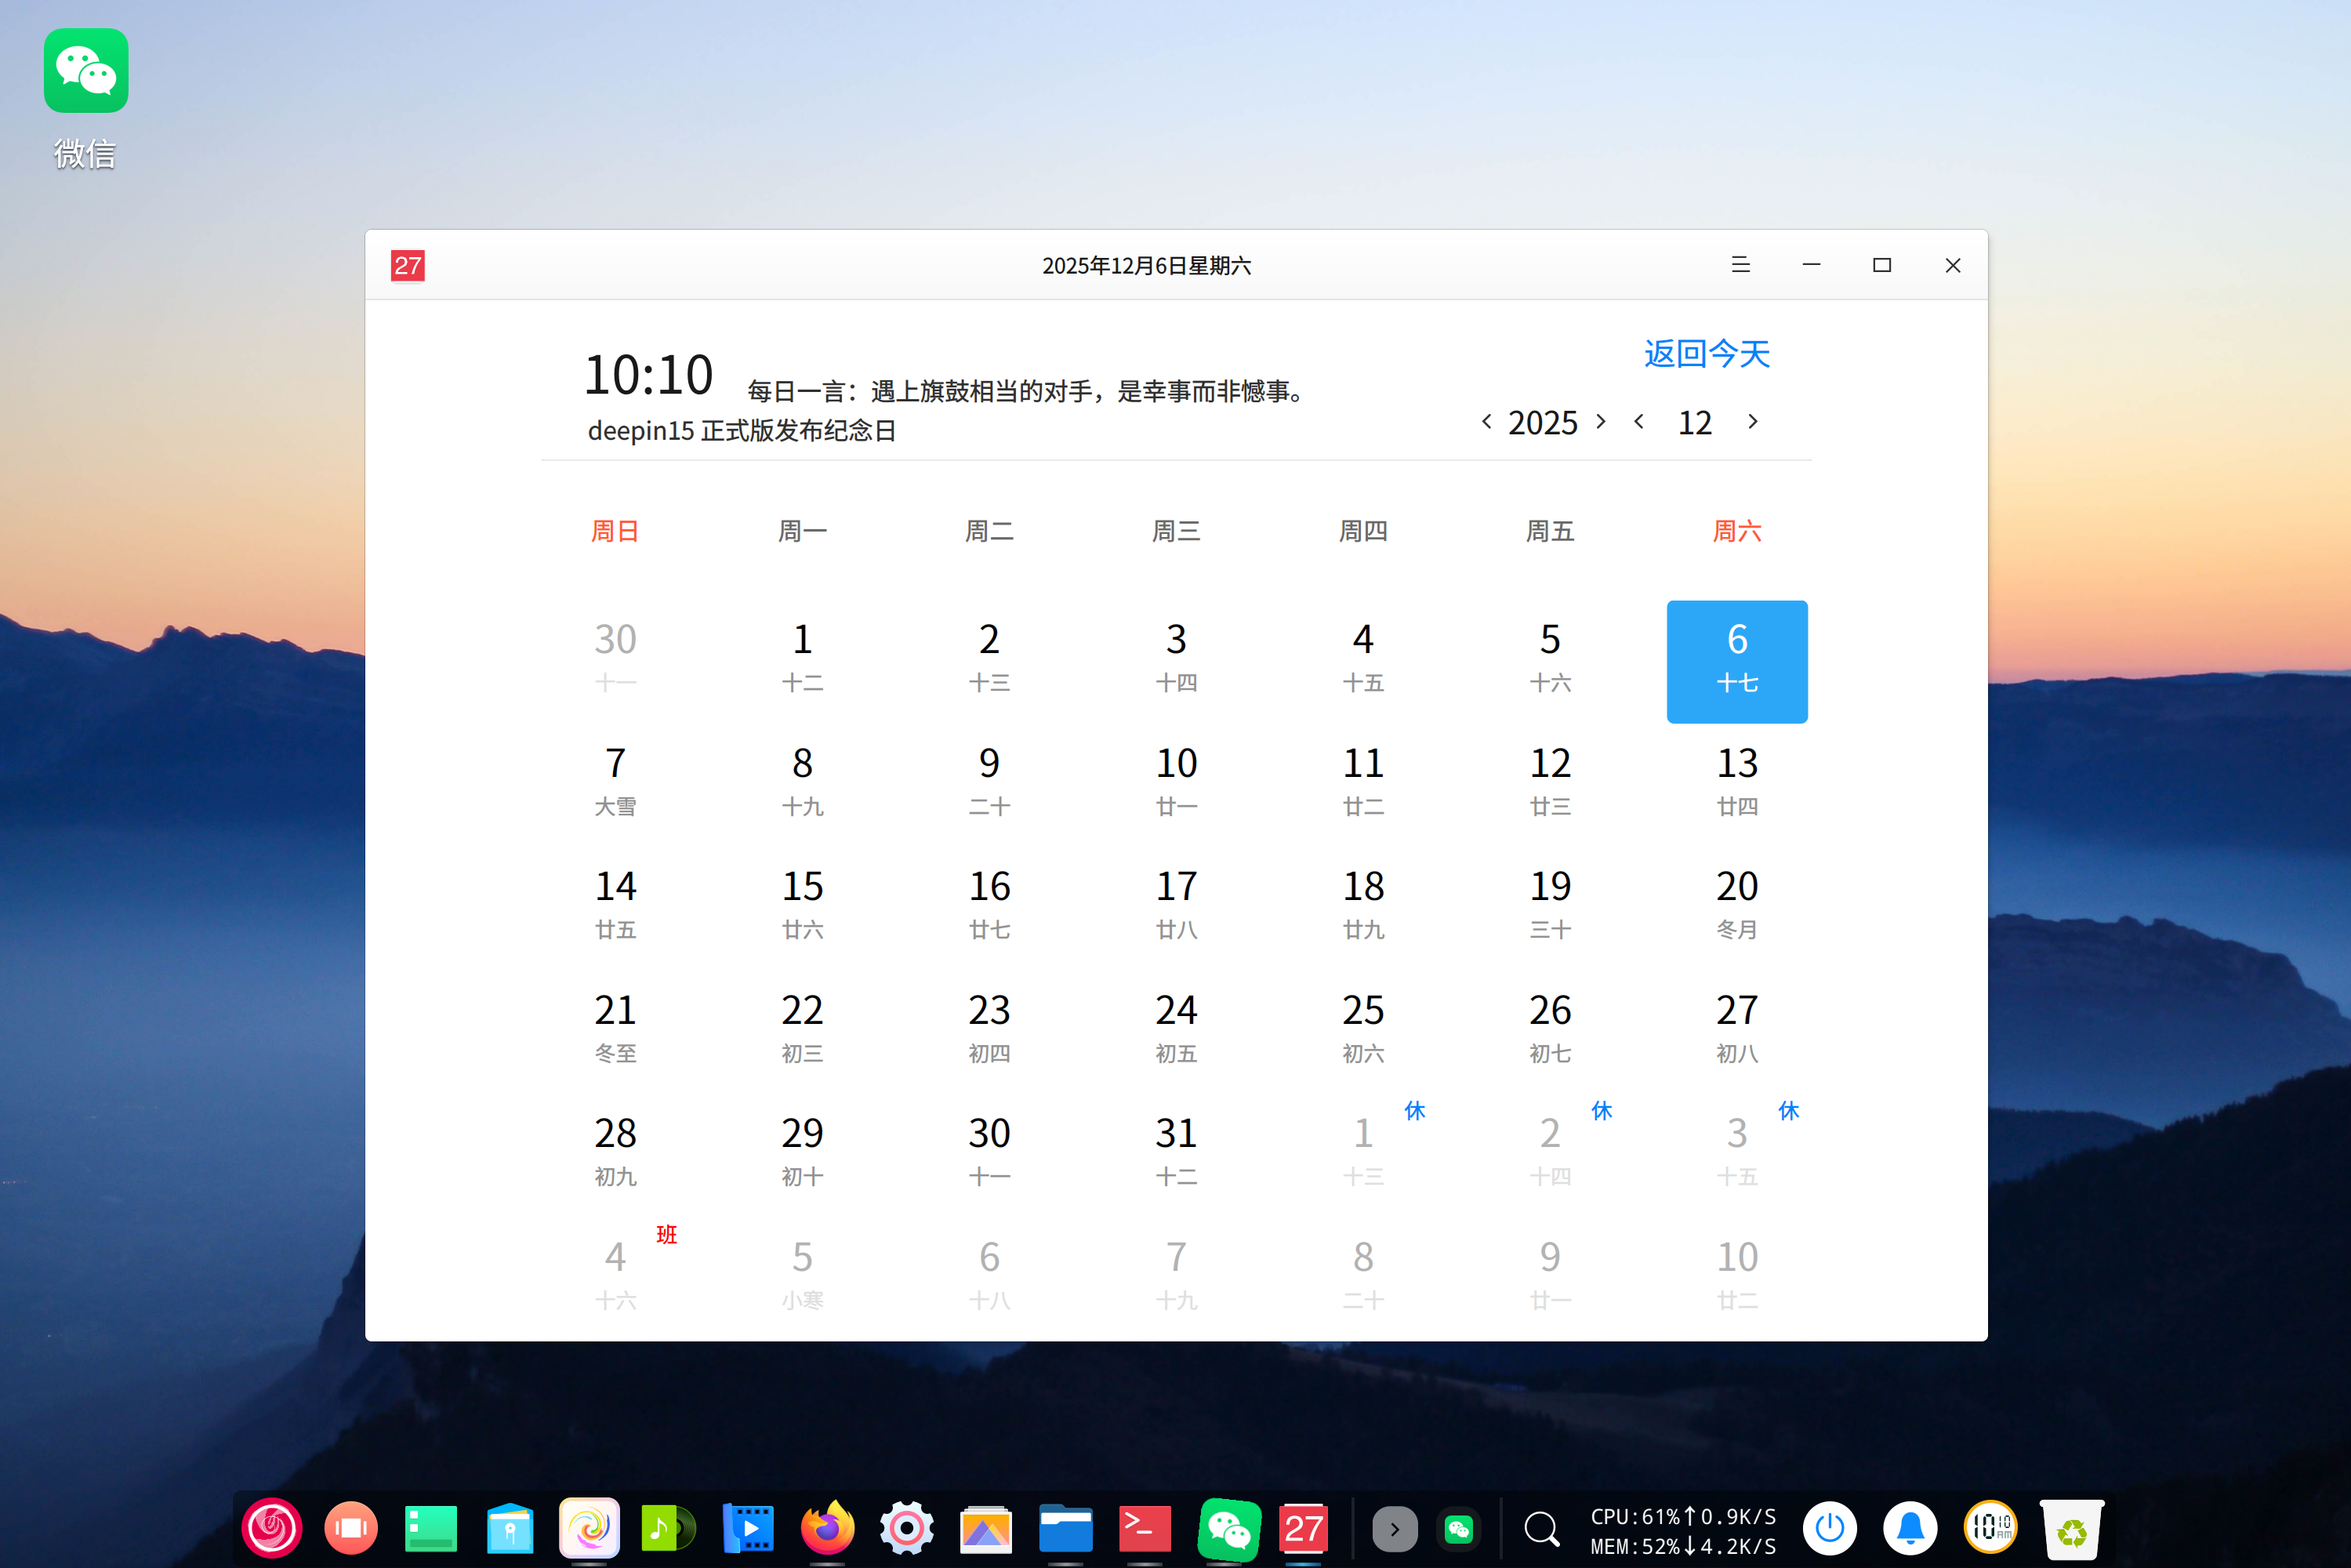Image resolution: width=2351 pixels, height=1568 pixels.
Task: Open system settings gear in dock
Action: point(906,1527)
